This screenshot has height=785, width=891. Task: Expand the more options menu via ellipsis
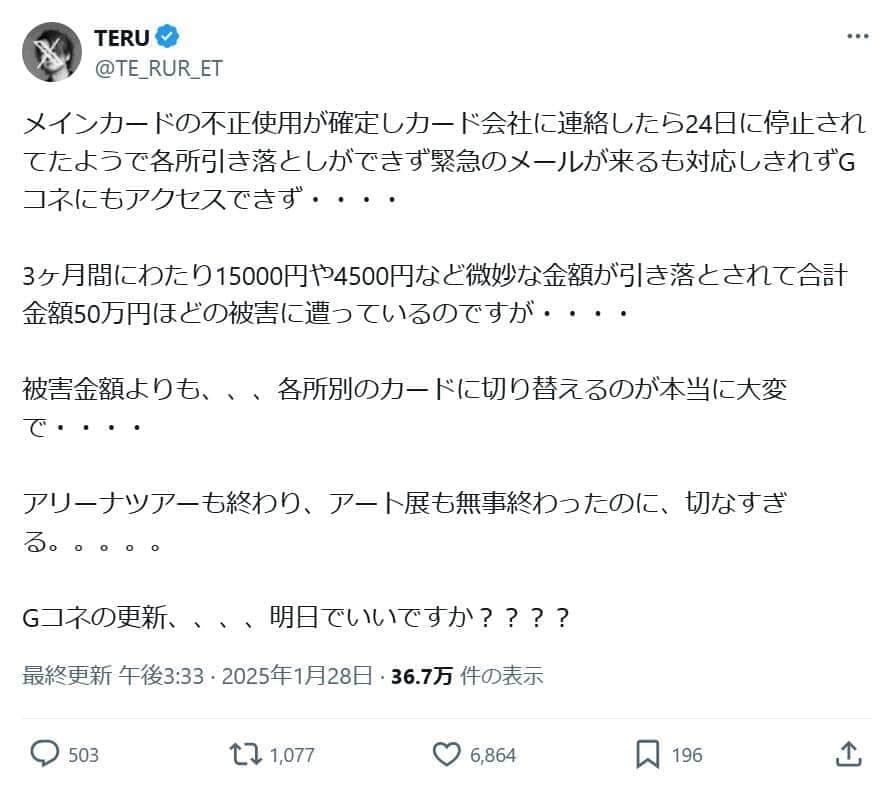858,36
